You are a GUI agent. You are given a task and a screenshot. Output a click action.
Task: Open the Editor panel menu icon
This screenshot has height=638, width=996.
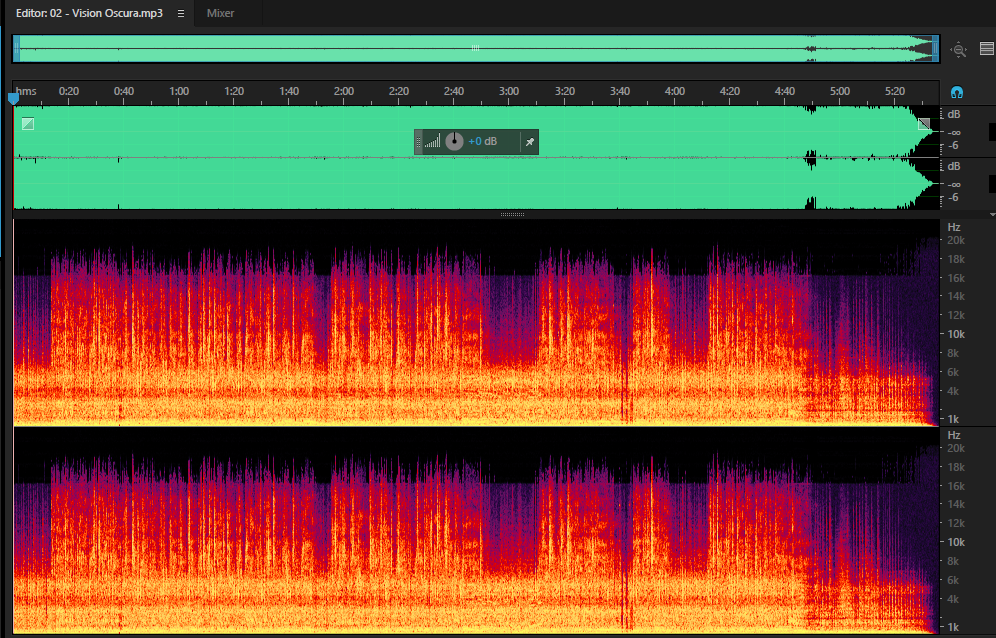[181, 13]
